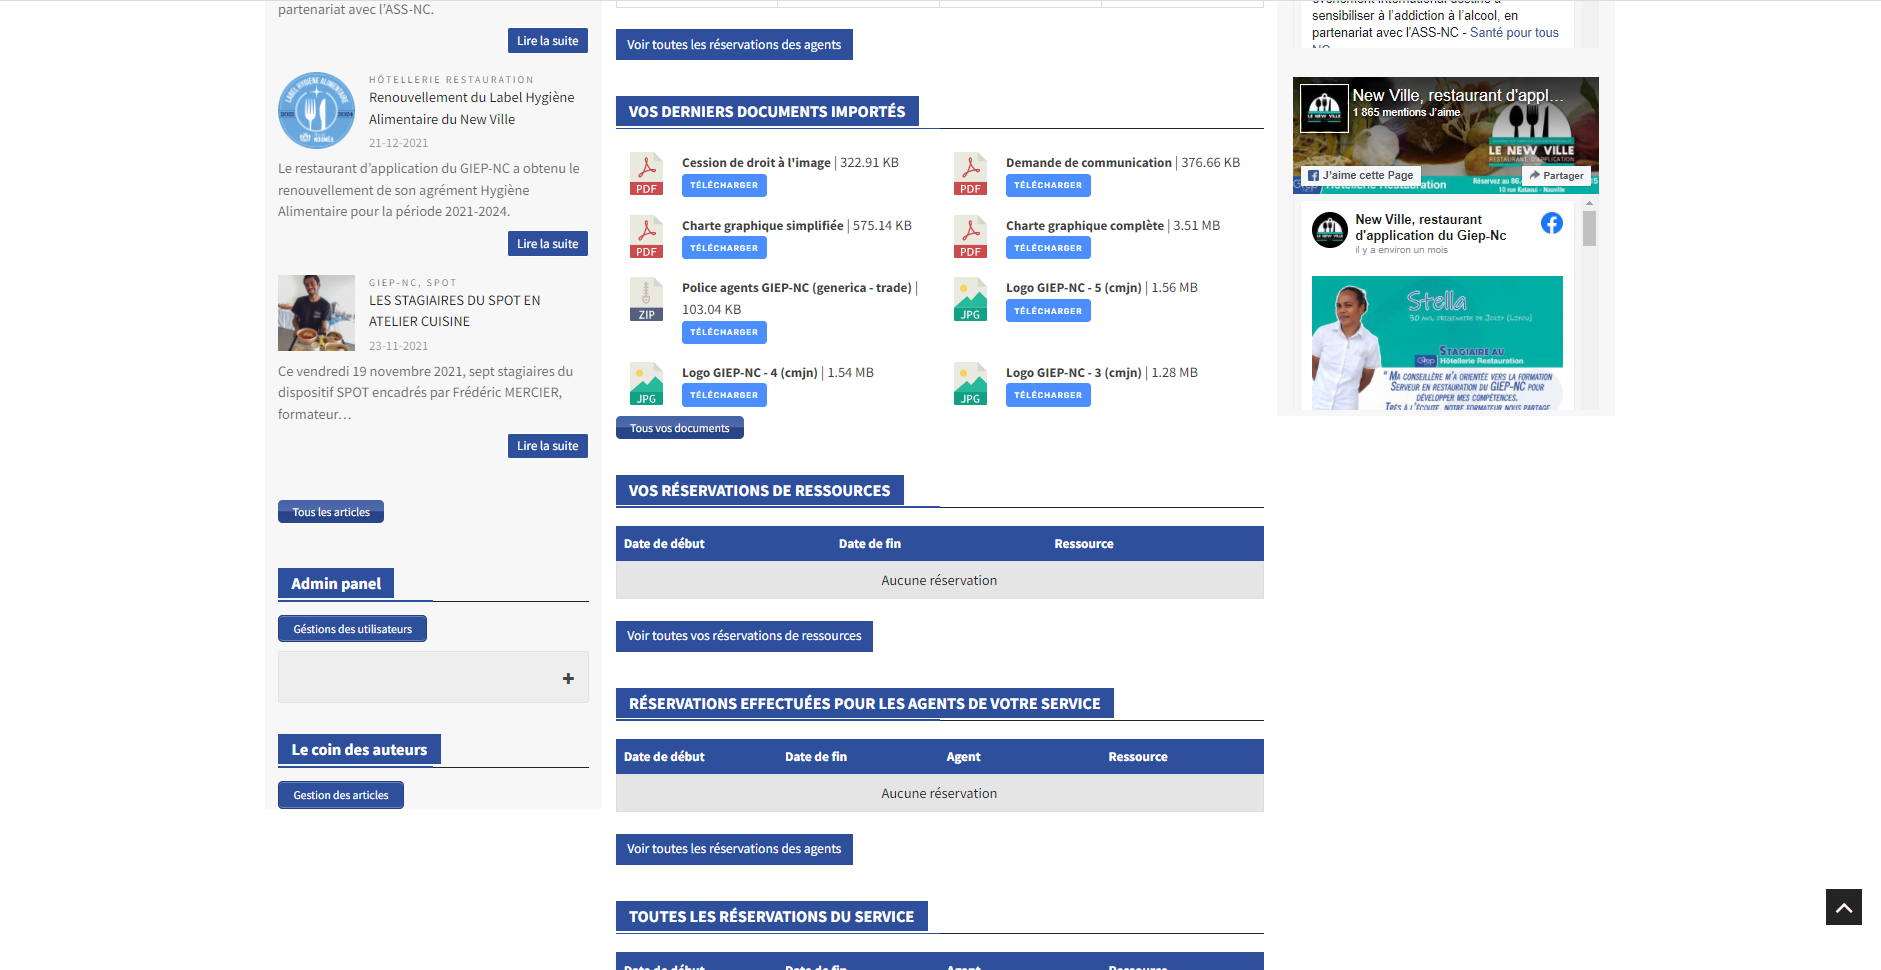Click Lire la suite for the ASS-NC article
The height and width of the screenshot is (970, 1881).
pos(548,41)
